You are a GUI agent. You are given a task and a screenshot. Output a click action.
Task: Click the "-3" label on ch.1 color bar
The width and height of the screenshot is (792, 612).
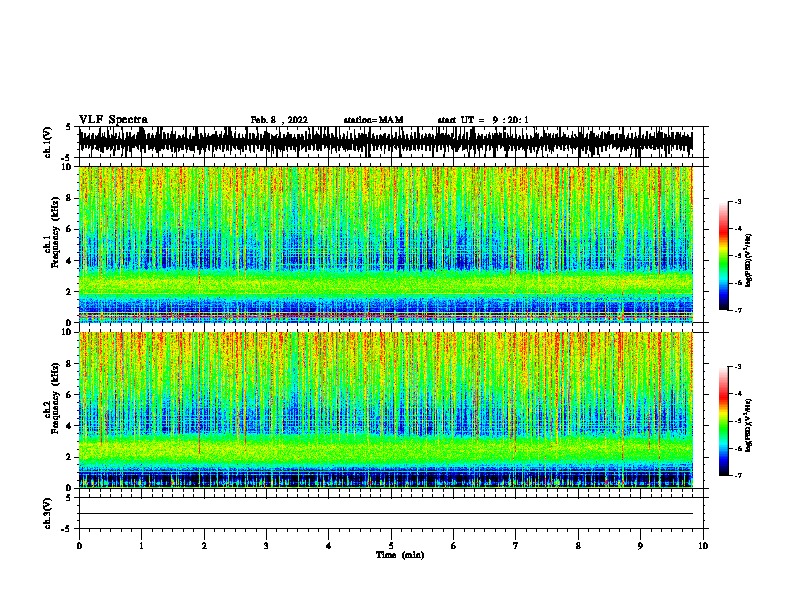pyautogui.click(x=737, y=201)
